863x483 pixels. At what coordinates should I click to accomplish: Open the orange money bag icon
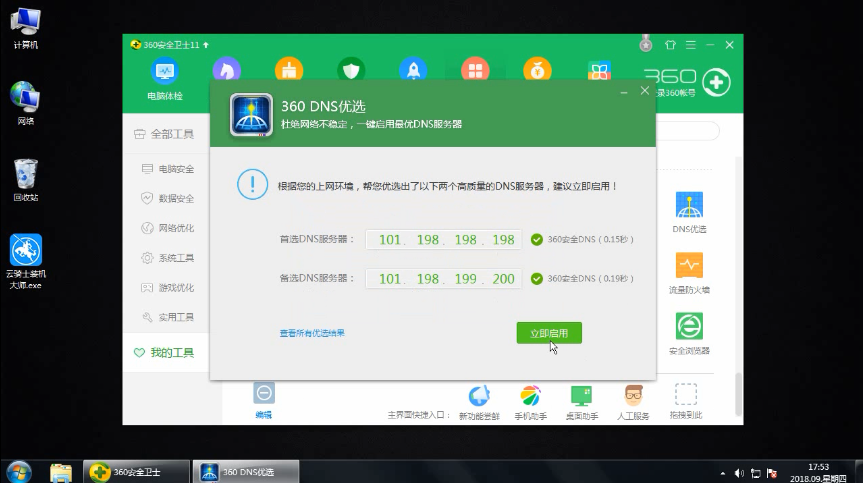pyautogui.click(x=538, y=70)
